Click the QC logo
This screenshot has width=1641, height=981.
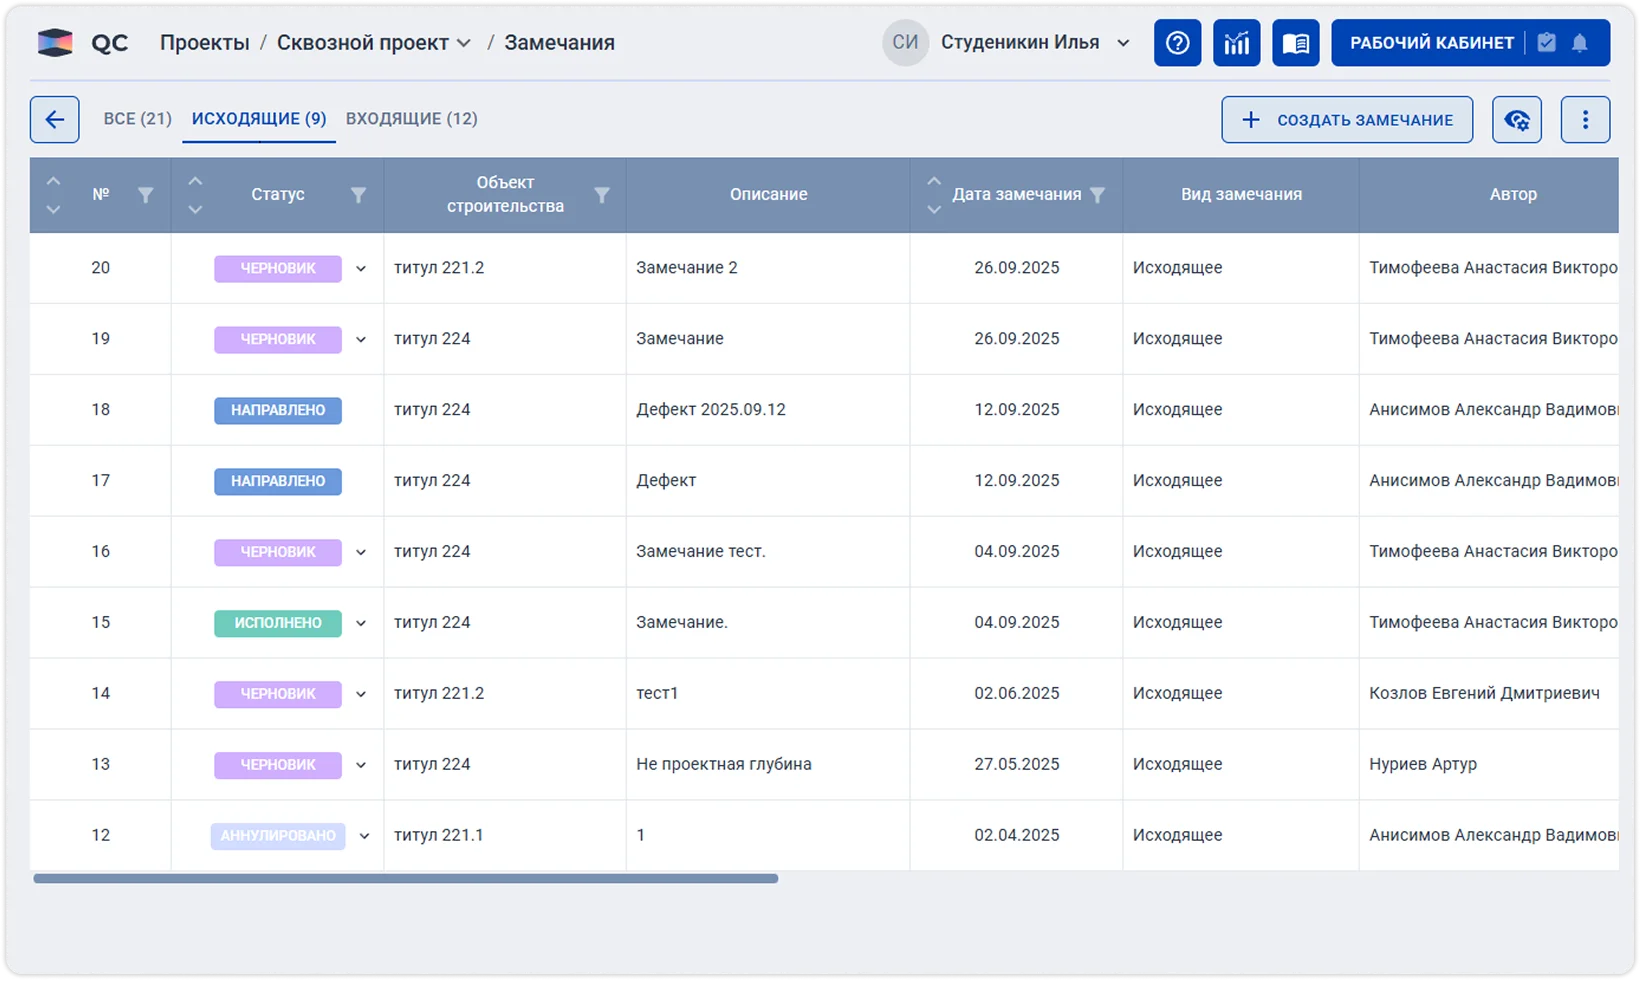(x=83, y=43)
